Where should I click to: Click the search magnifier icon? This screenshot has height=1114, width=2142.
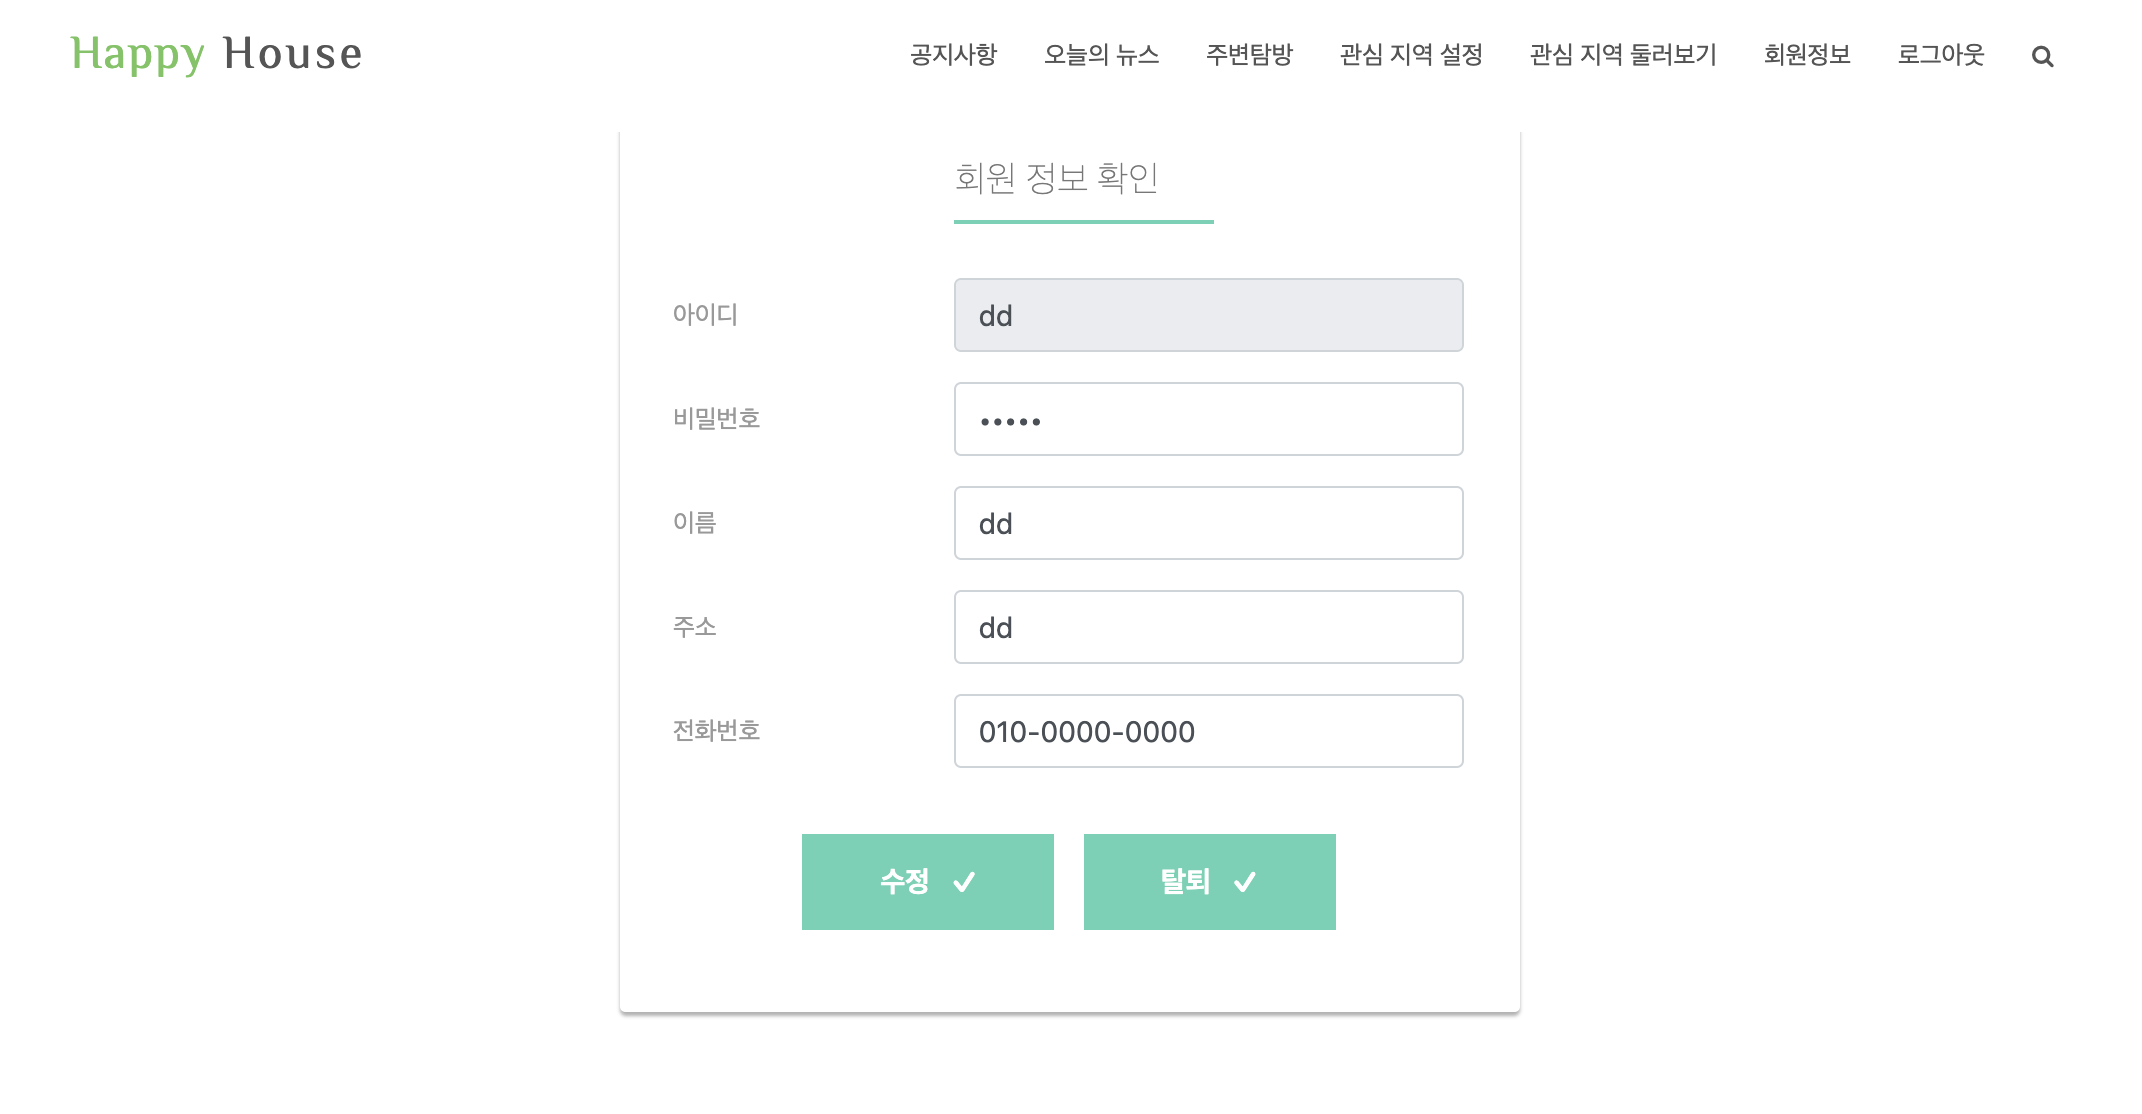point(2044,55)
